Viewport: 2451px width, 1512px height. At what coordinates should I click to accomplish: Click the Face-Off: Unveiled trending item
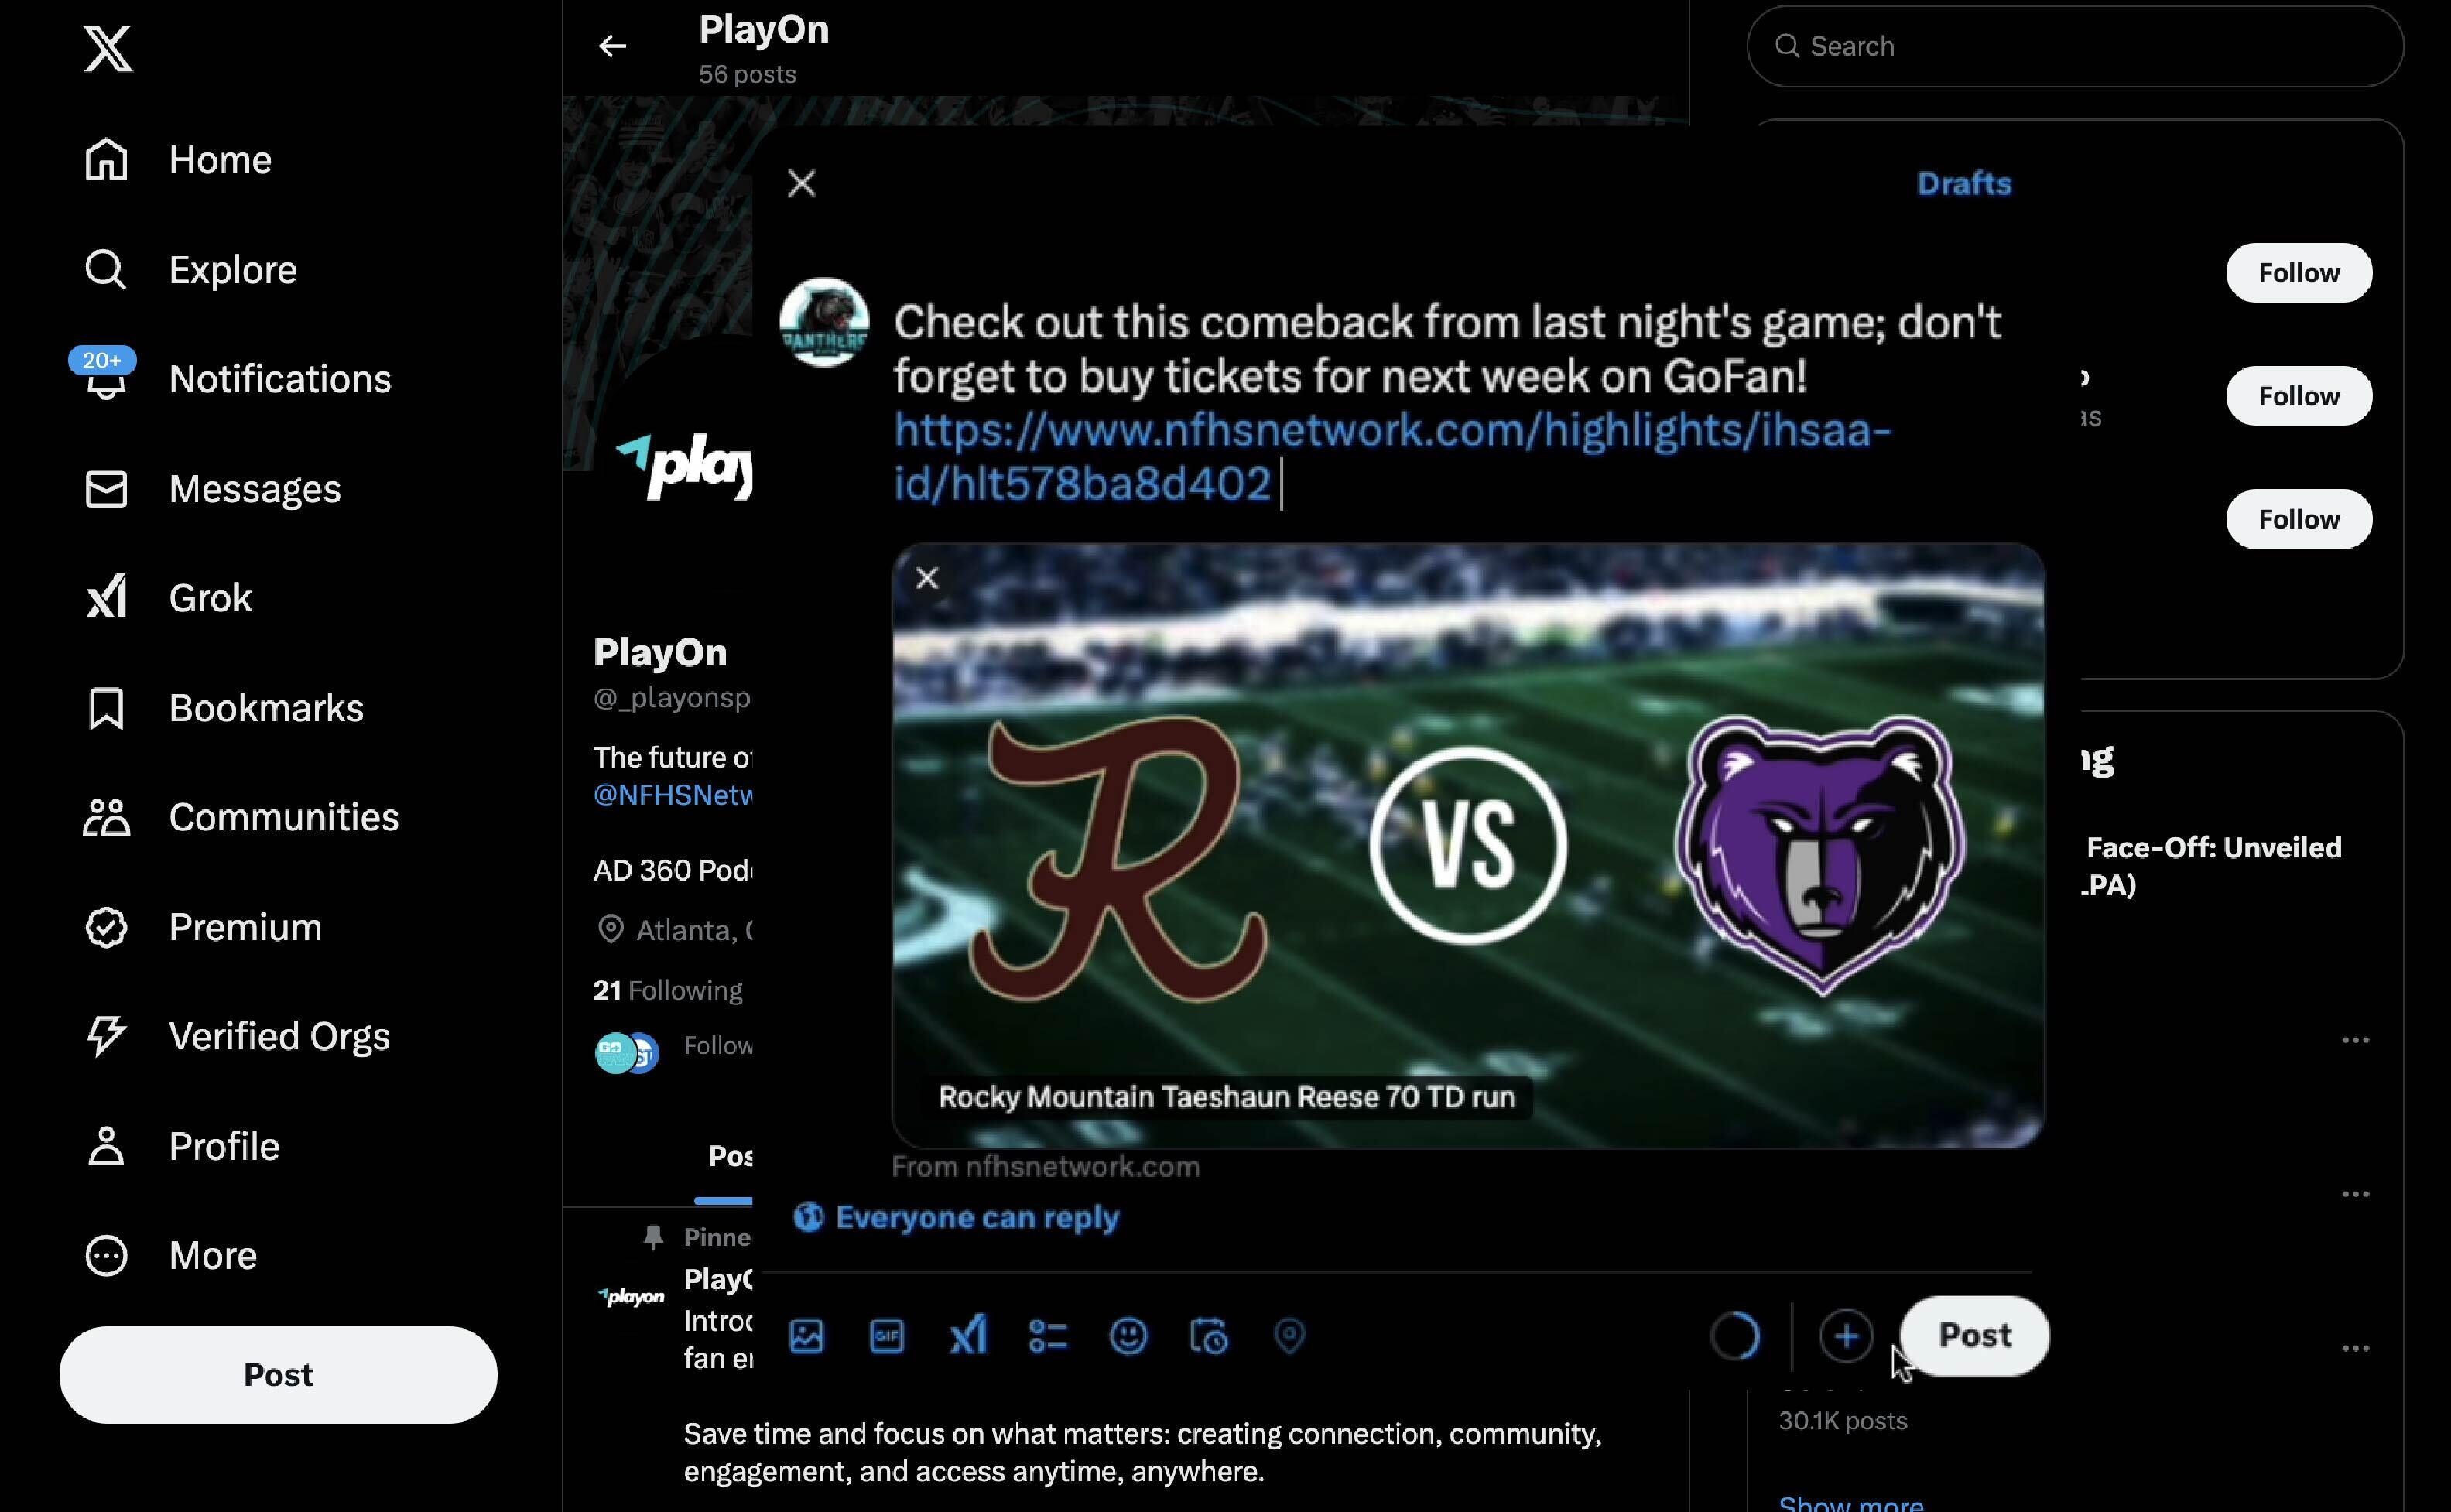tap(2213, 866)
